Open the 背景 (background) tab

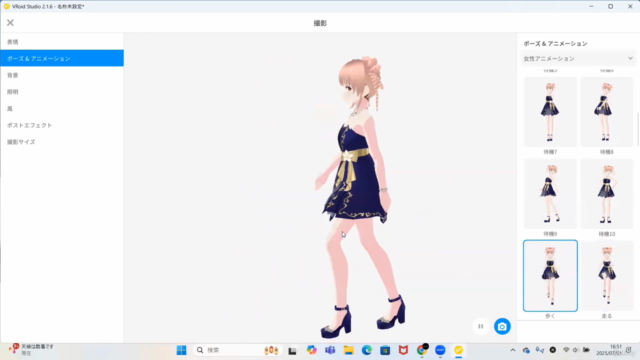point(62,75)
